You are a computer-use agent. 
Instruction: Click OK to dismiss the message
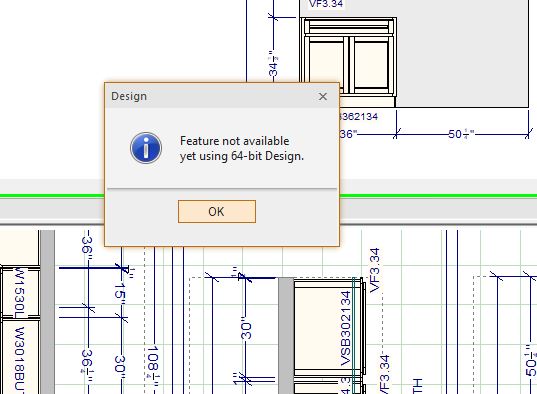pyautogui.click(x=217, y=211)
